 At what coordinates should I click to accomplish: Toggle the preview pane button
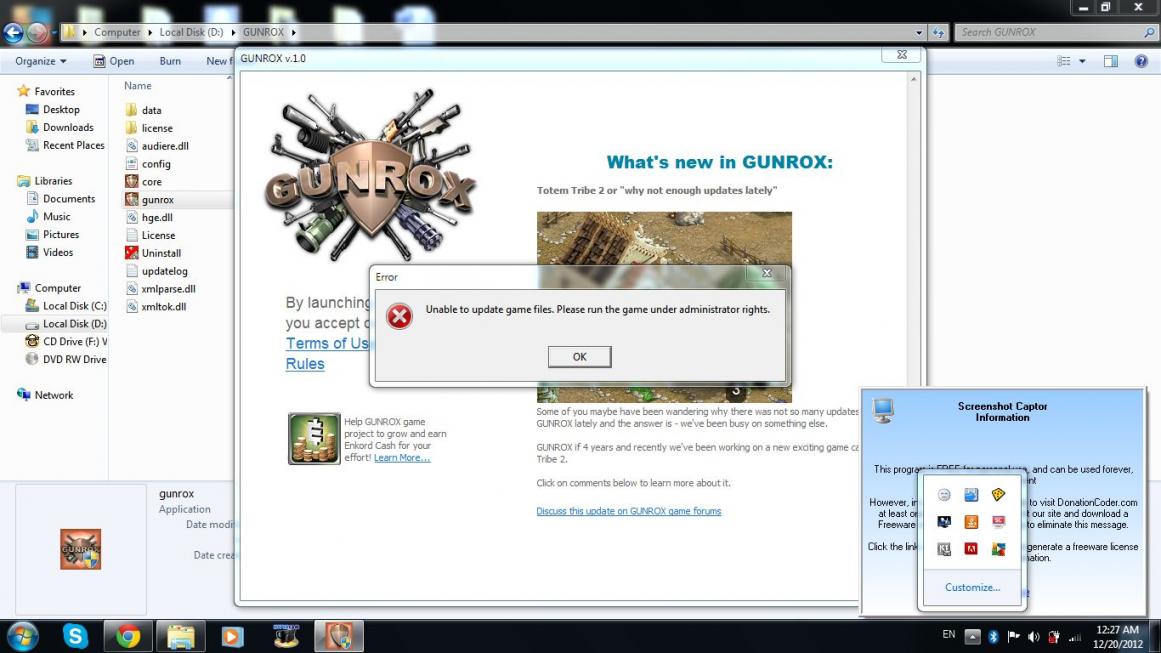1111,61
